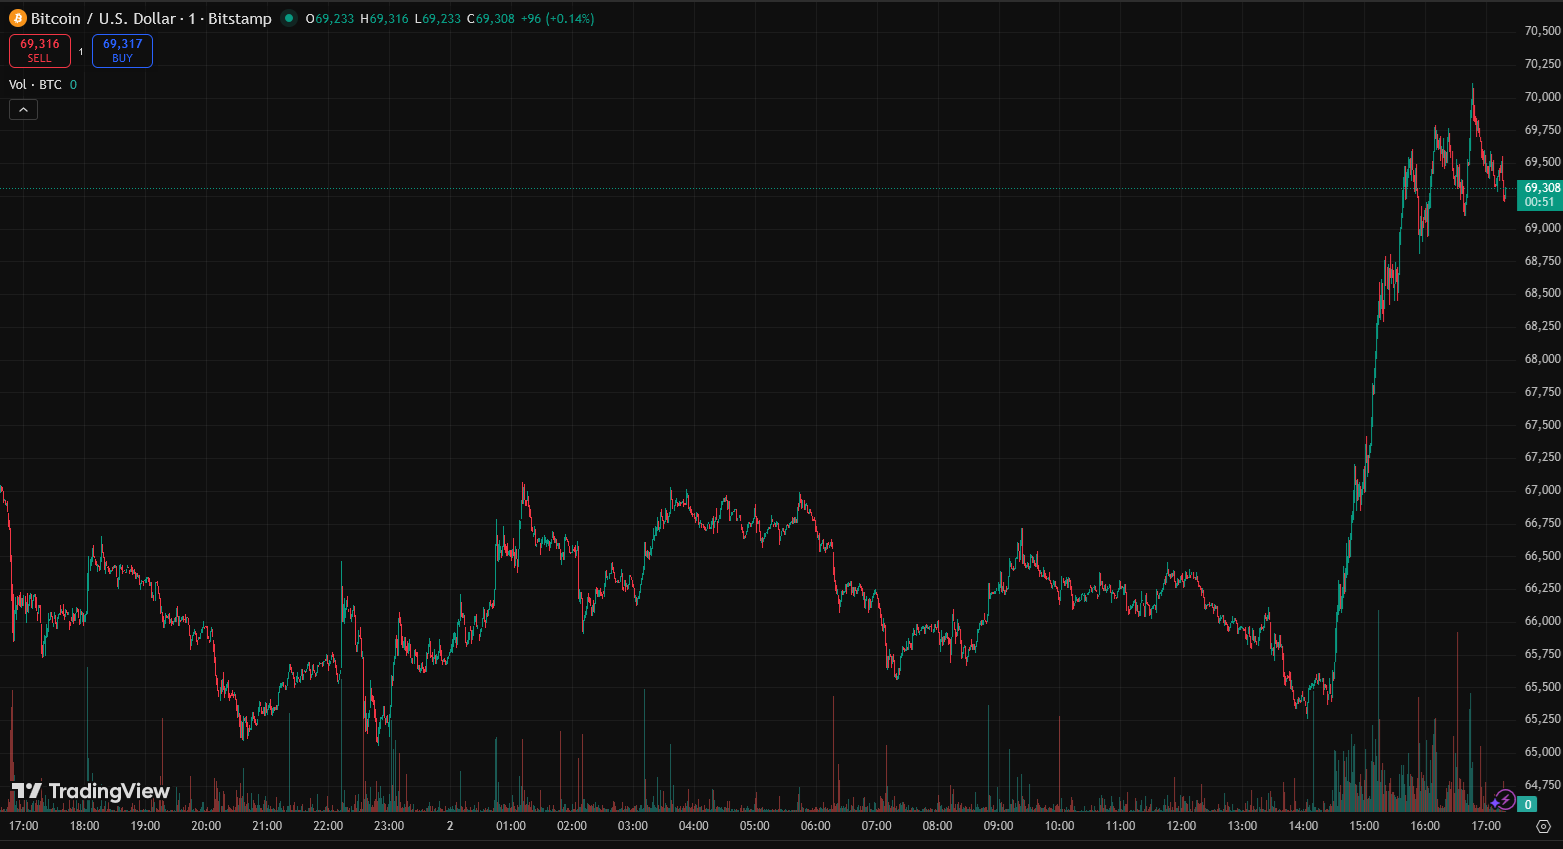Viewport: 1563px width, 849px height.
Task: Click the 68,000 price axis label
Action: tap(1542, 359)
